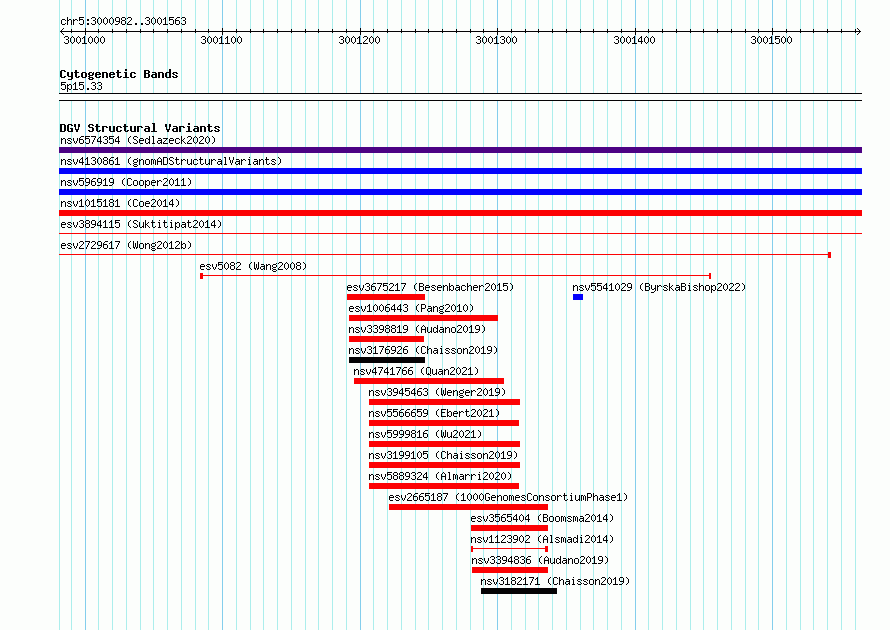Click the 3001300 ruler position
The height and width of the screenshot is (630, 890).
497,40
